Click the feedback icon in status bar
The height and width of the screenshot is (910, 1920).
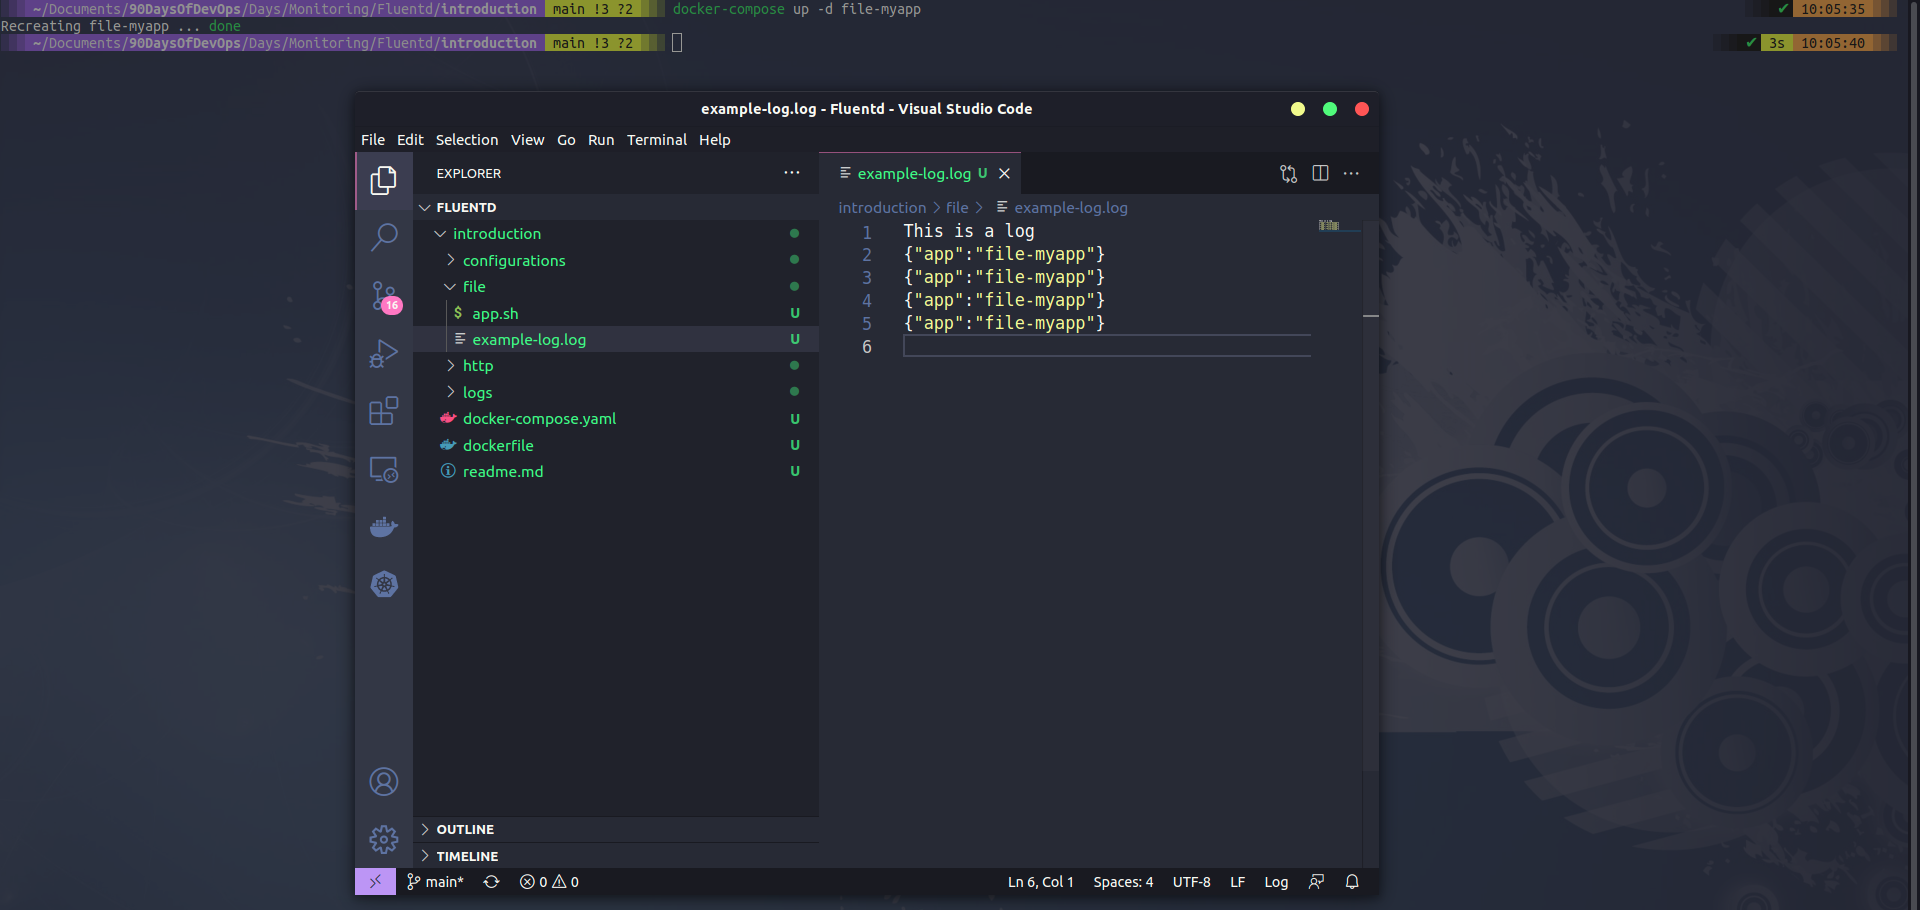1316,882
